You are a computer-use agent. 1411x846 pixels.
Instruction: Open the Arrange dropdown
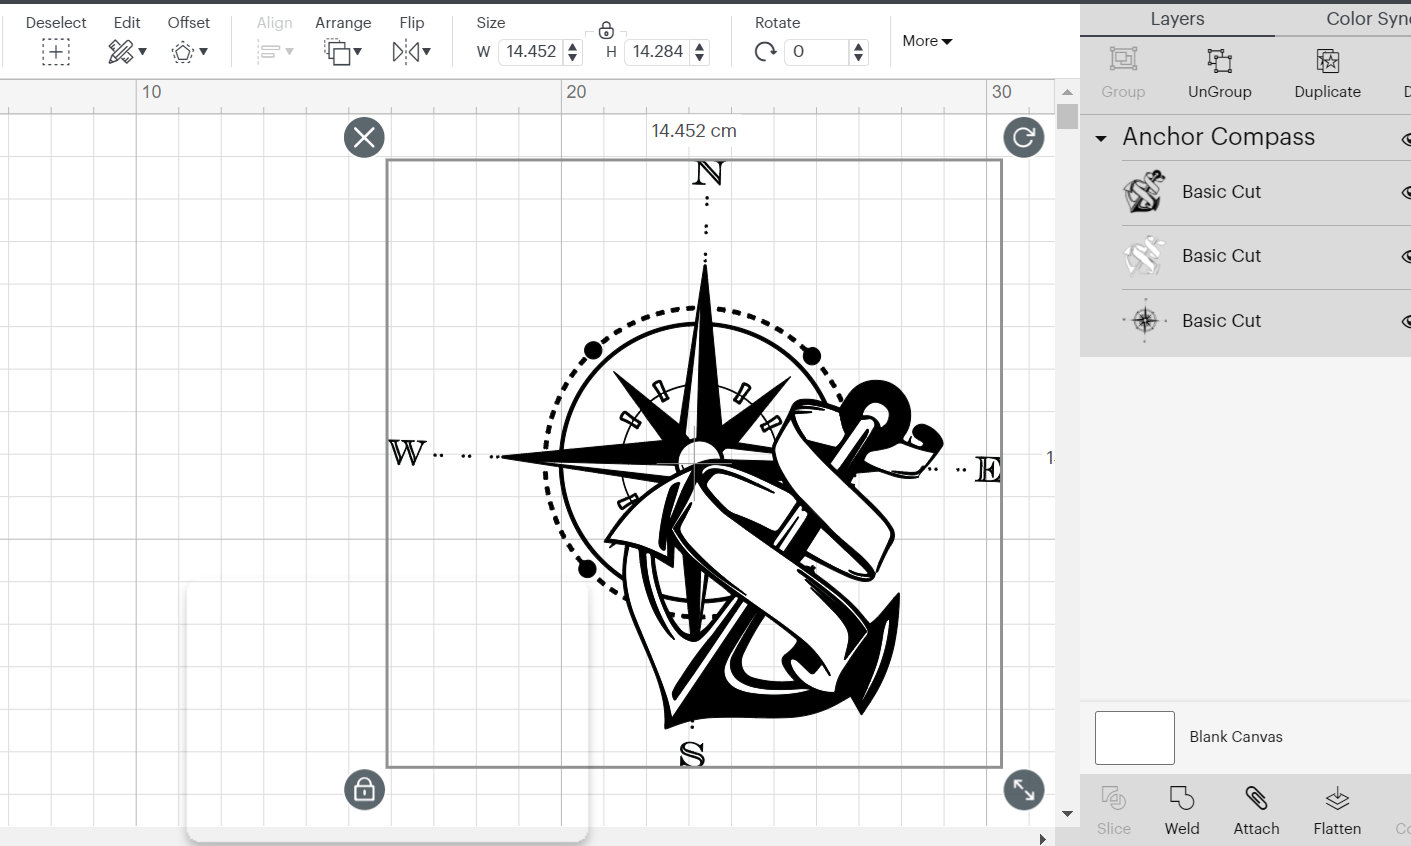342,40
